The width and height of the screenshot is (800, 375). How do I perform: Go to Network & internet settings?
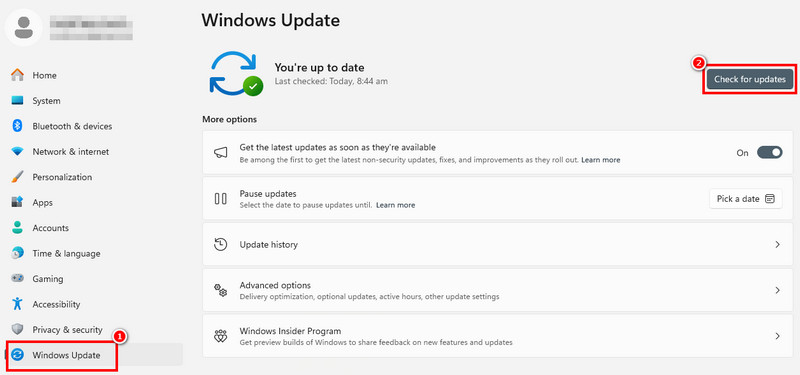[x=71, y=152]
